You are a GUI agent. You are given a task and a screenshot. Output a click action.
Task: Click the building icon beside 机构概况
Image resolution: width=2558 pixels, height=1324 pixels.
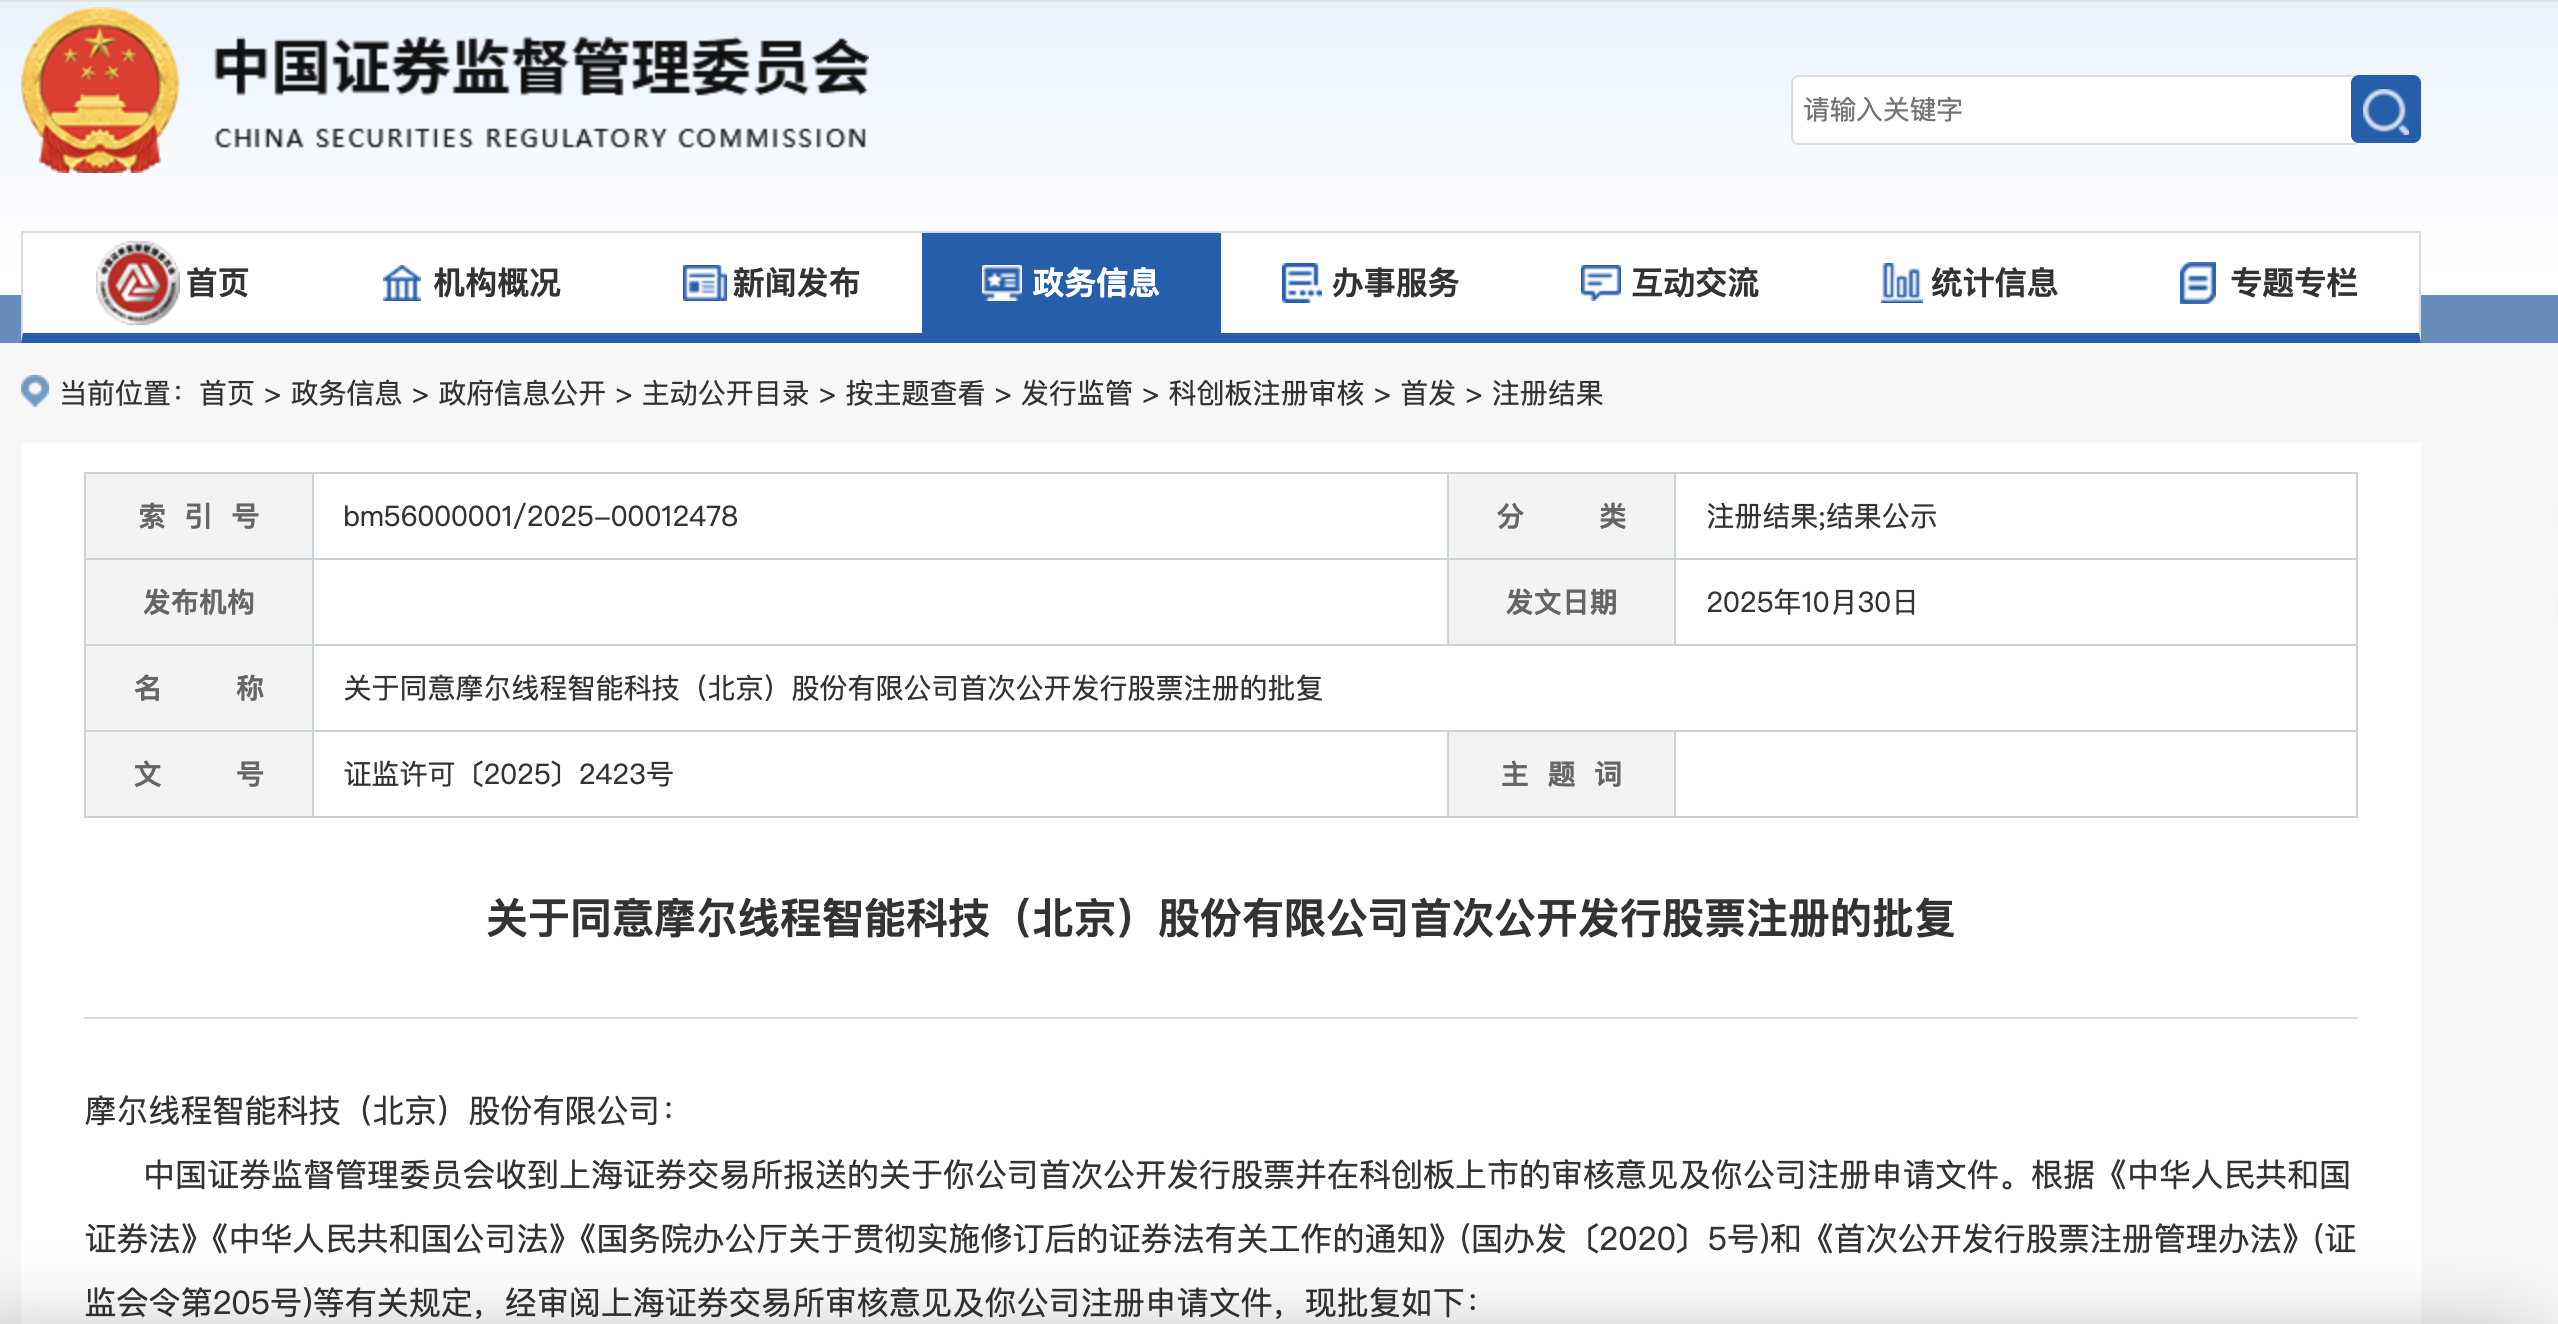pyautogui.click(x=401, y=283)
